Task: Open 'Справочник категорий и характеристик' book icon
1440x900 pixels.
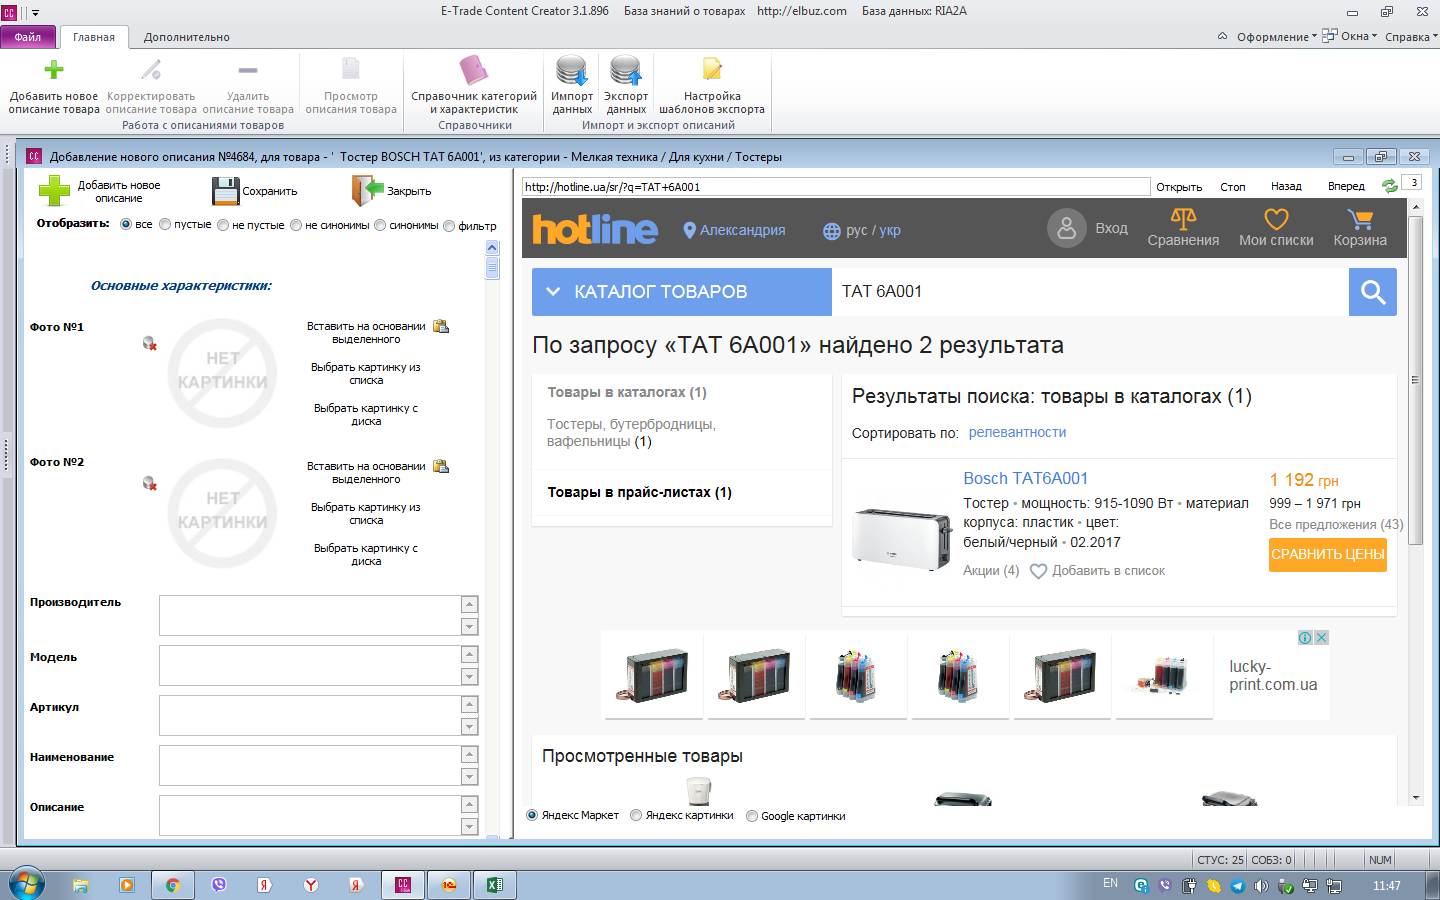Action: point(474,70)
